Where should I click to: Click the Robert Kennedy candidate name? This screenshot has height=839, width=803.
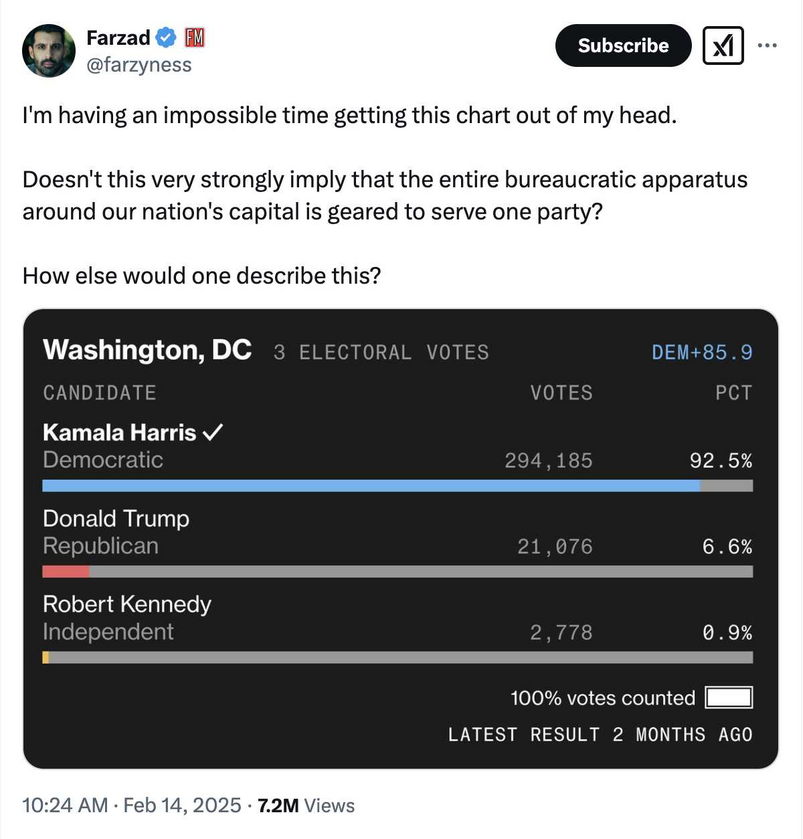(127, 604)
